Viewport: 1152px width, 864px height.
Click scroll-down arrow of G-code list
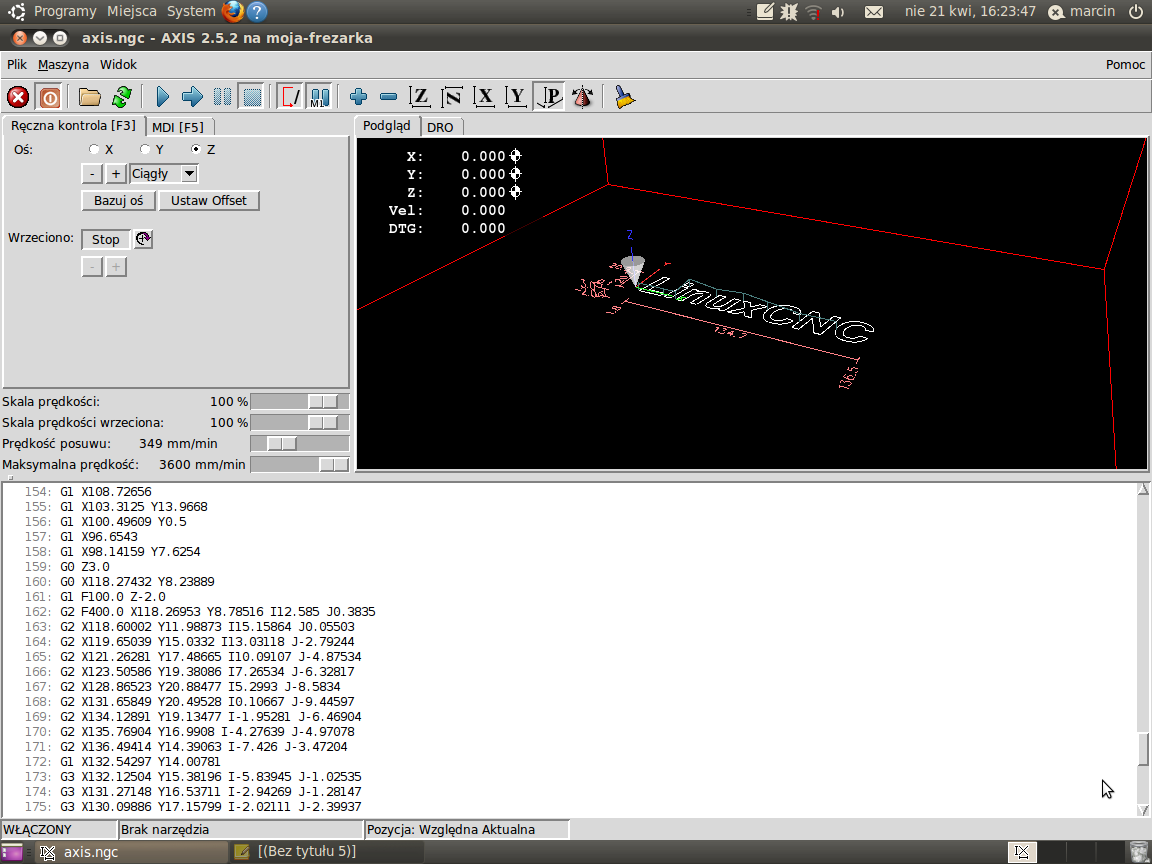coord(1143,810)
